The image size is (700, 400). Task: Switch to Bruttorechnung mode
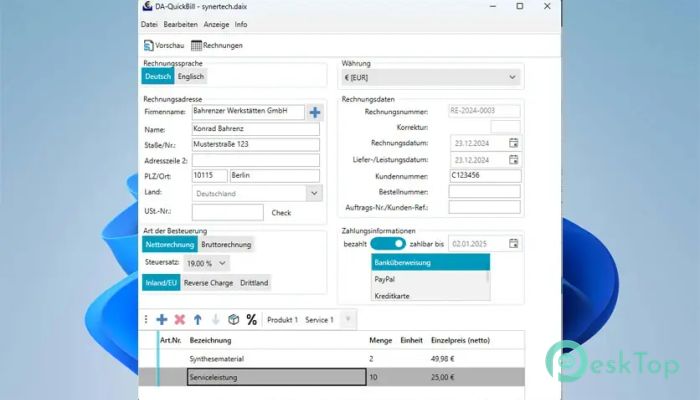[227, 243]
